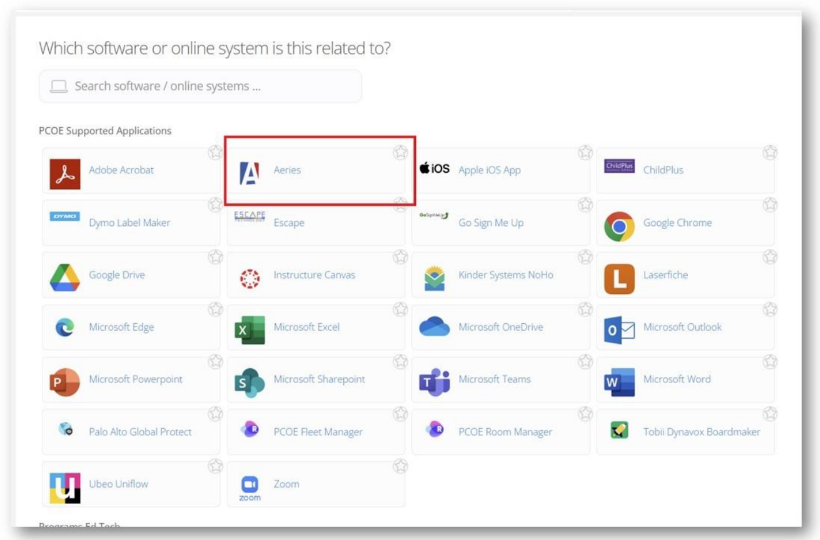Mark Google Chrome as favorite

770,204
